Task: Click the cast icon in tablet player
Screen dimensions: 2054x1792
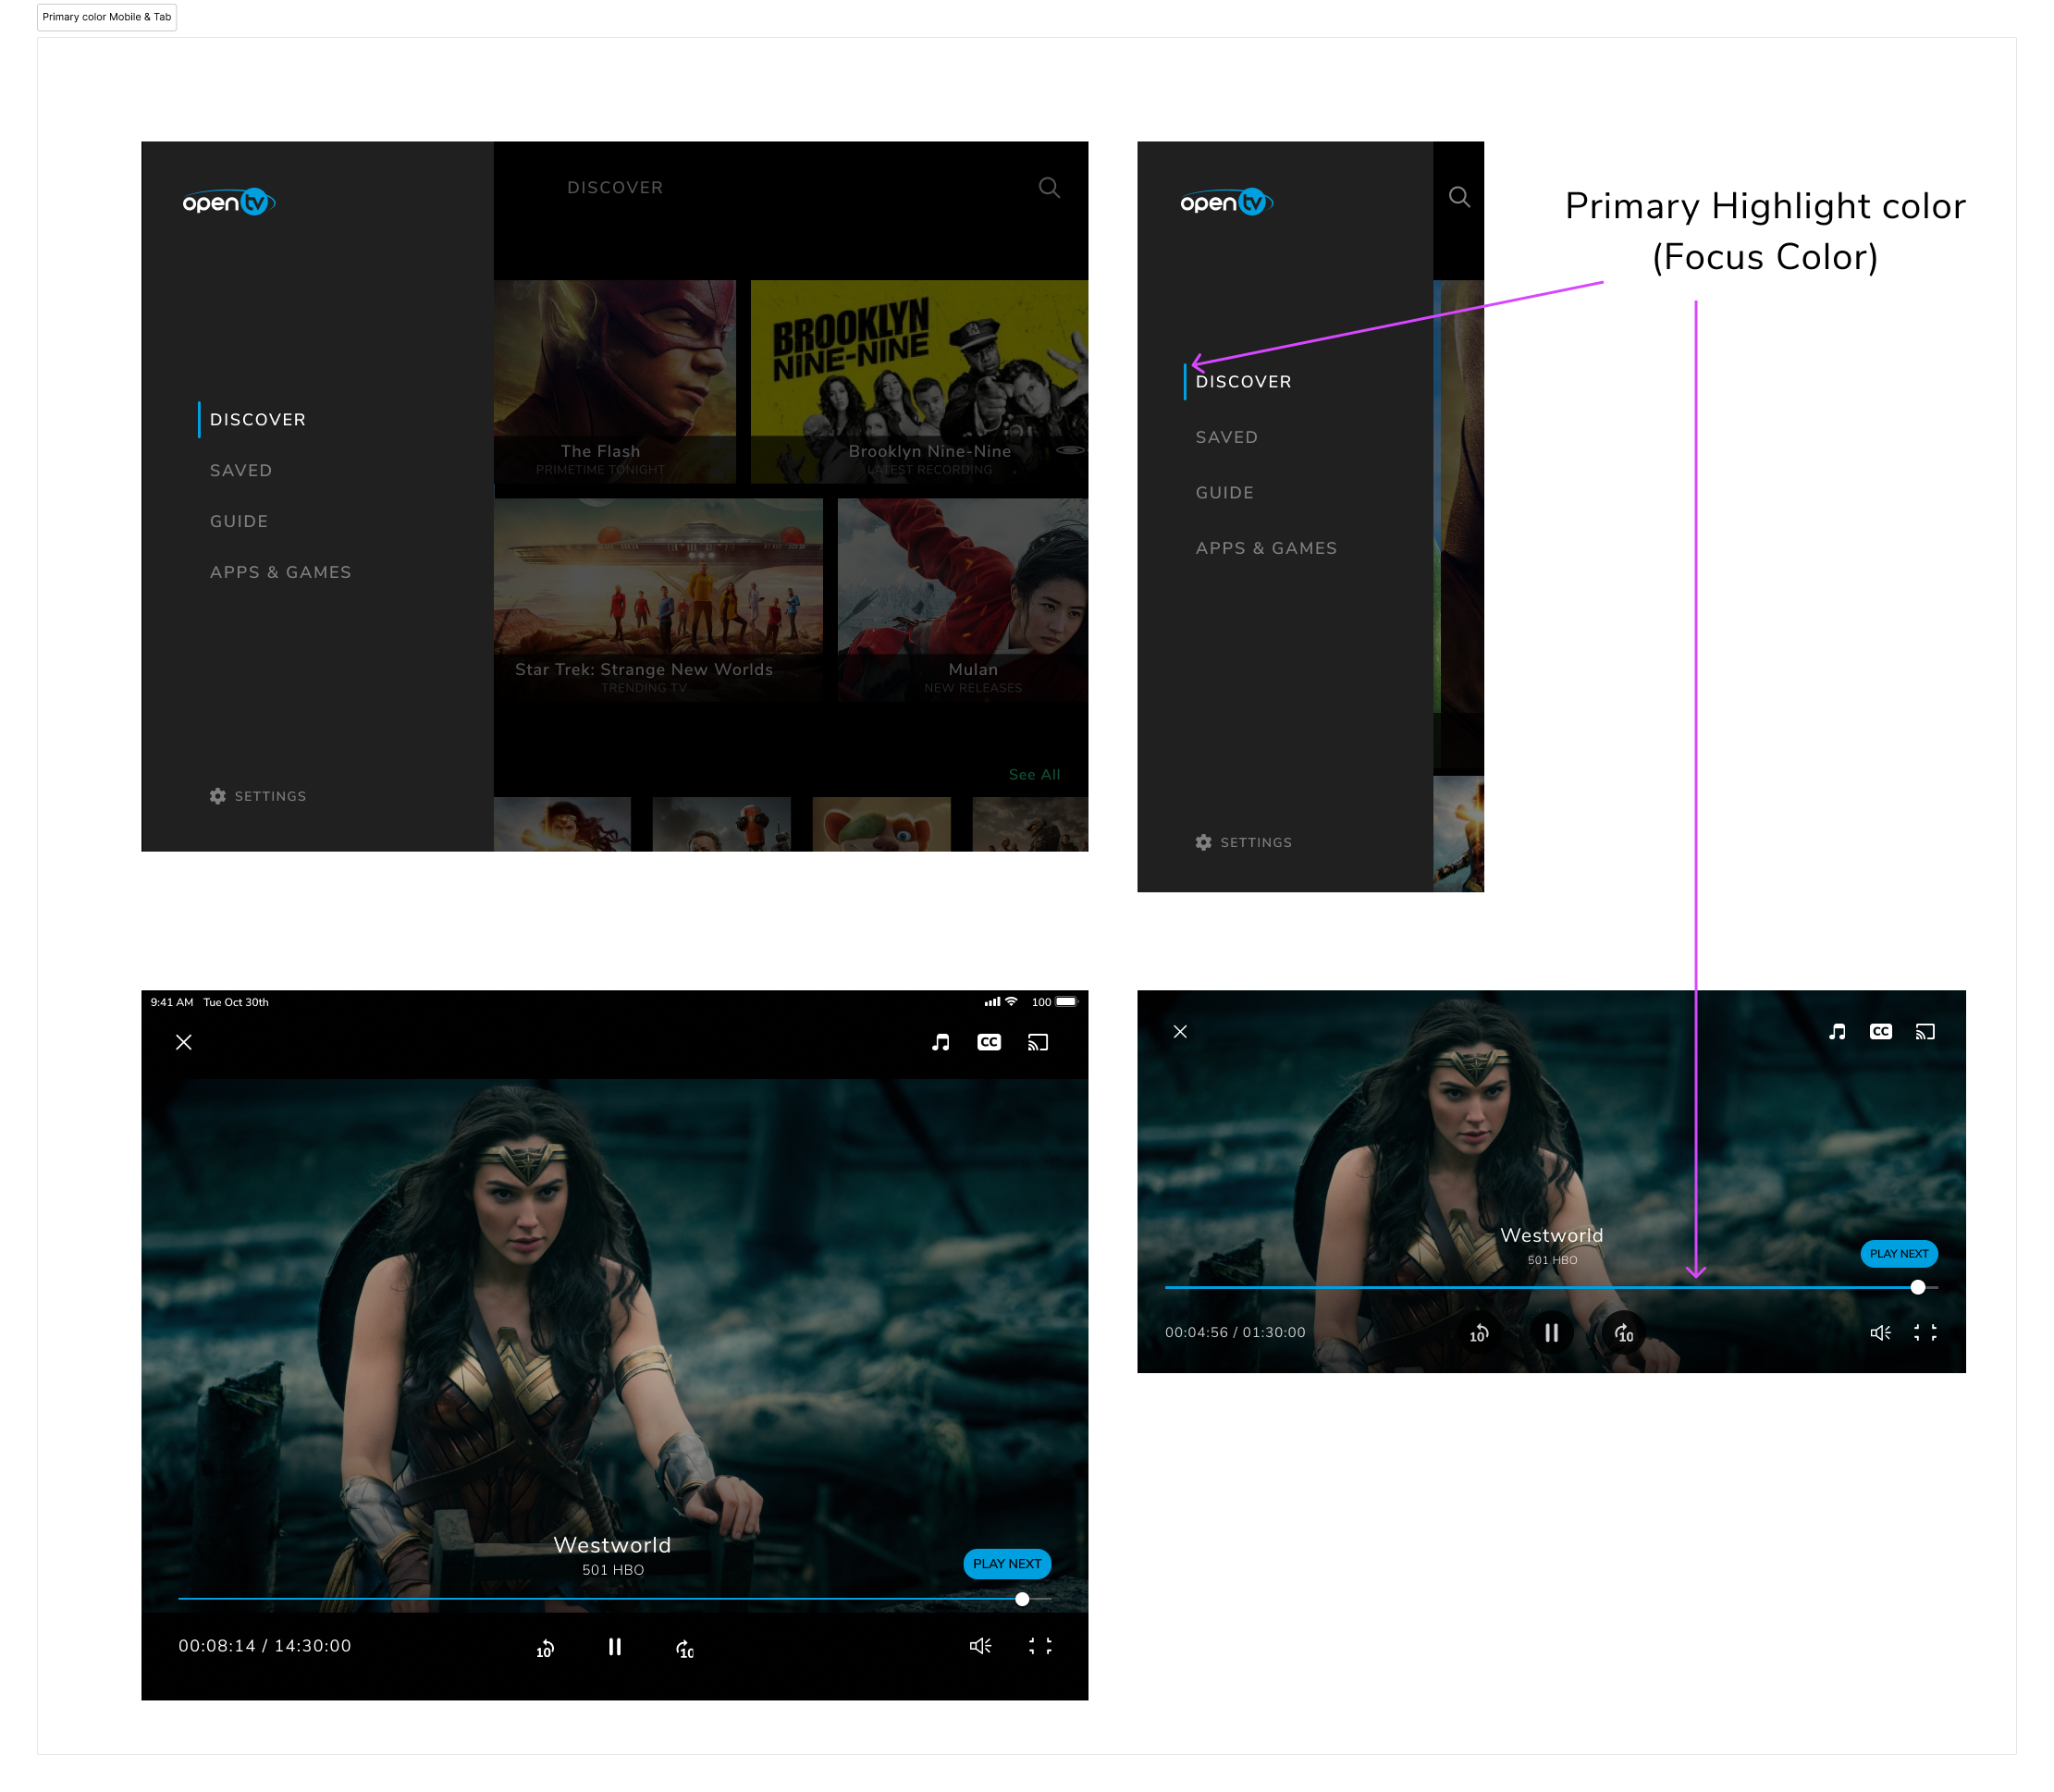Action: click(1037, 1042)
